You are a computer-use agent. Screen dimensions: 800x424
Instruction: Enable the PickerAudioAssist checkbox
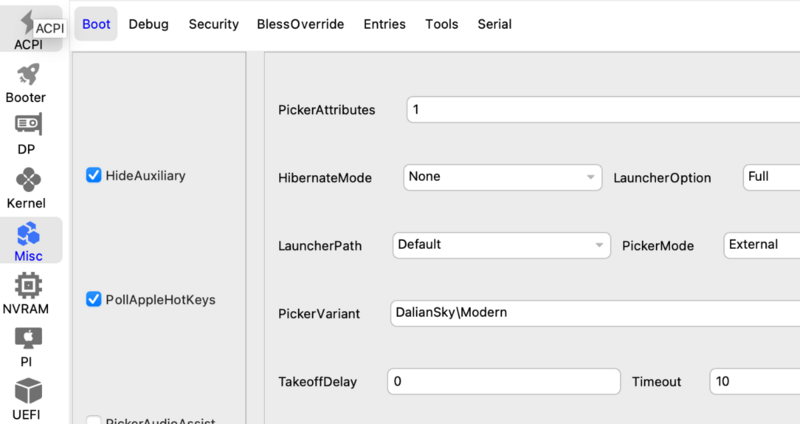click(x=95, y=421)
